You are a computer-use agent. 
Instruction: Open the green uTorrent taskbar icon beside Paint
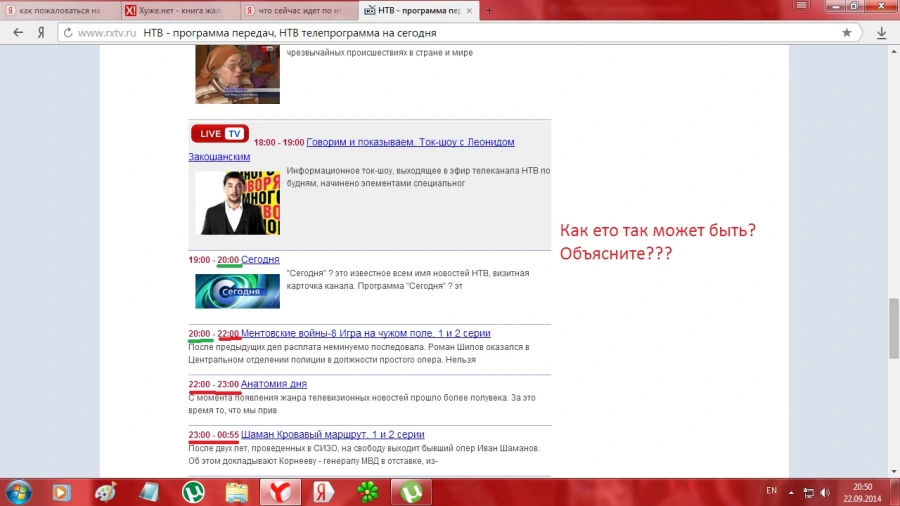(193, 492)
